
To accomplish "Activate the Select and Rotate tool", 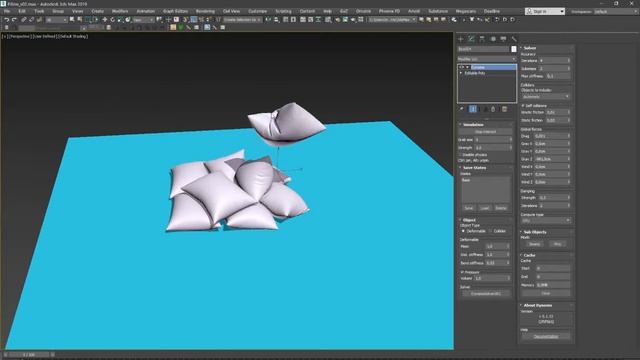I will pyautogui.click(x=112, y=20).
